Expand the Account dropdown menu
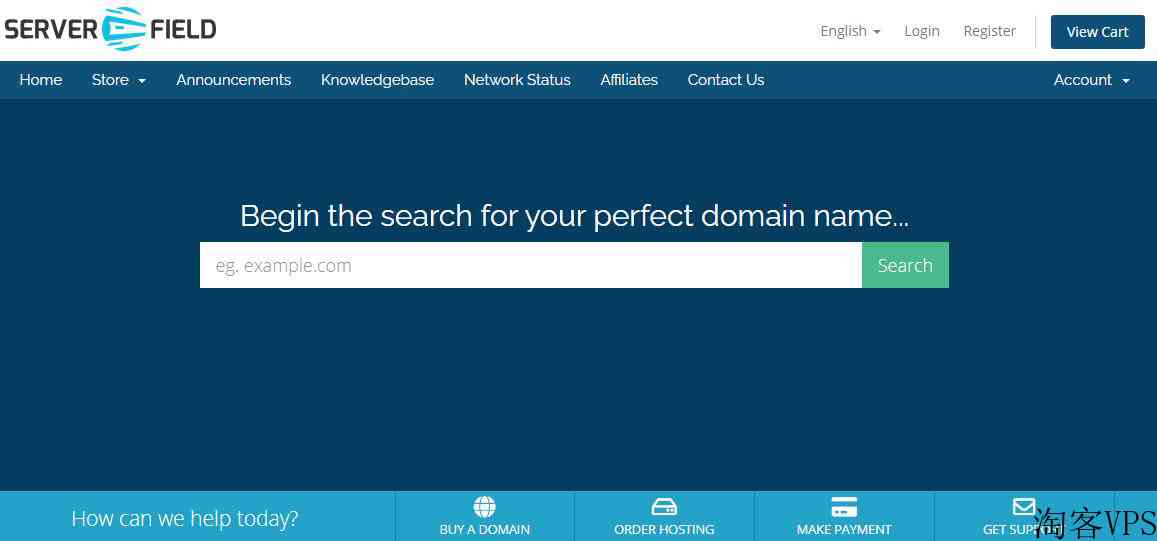Image resolution: width=1157 pixels, height=541 pixels. [1091, 80]
